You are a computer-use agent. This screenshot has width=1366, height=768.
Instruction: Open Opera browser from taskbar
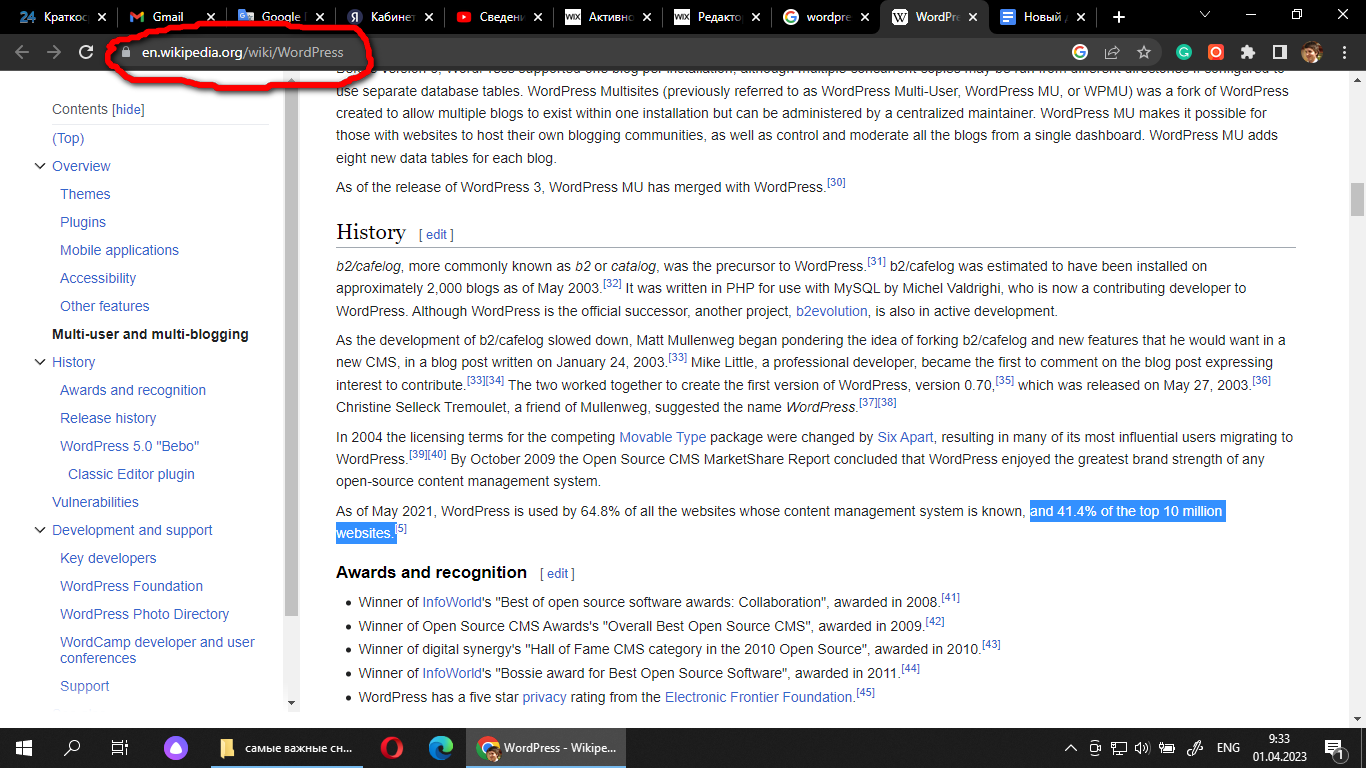click(x=392, y=747)
